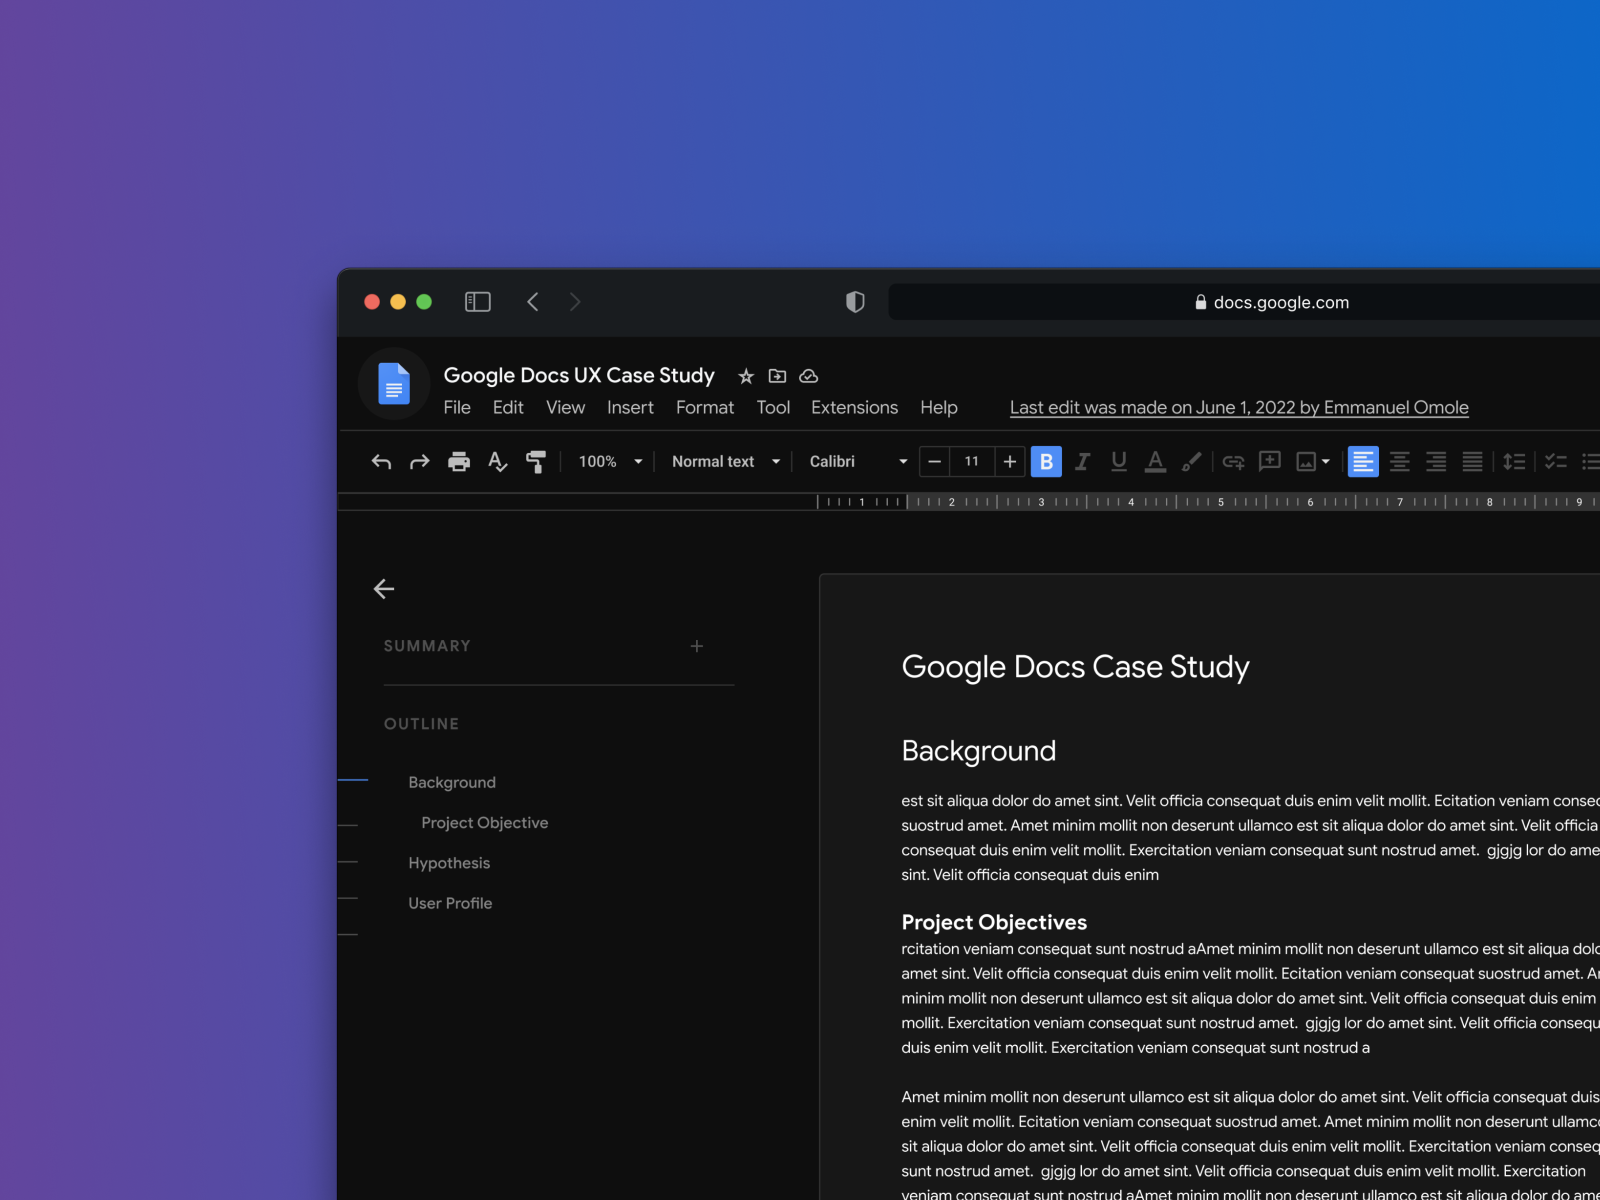This screenshot has width=1600, height=1200.
Task: Click the document title Google Docs UX Case Study
Action: (579, 375)
